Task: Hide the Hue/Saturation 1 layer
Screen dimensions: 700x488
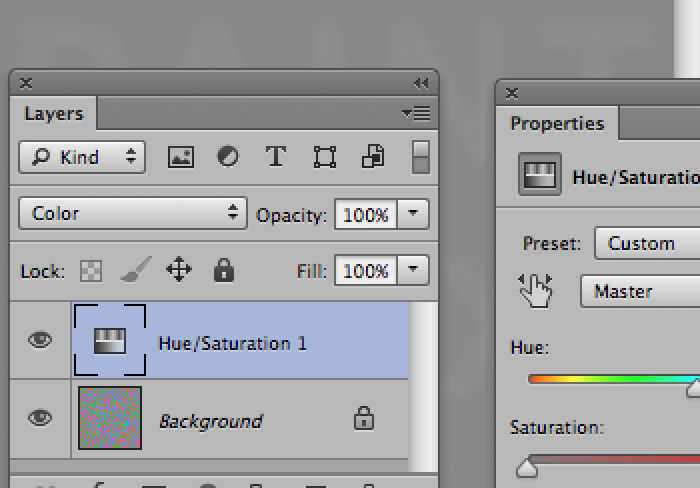Action: click(40, 341)
